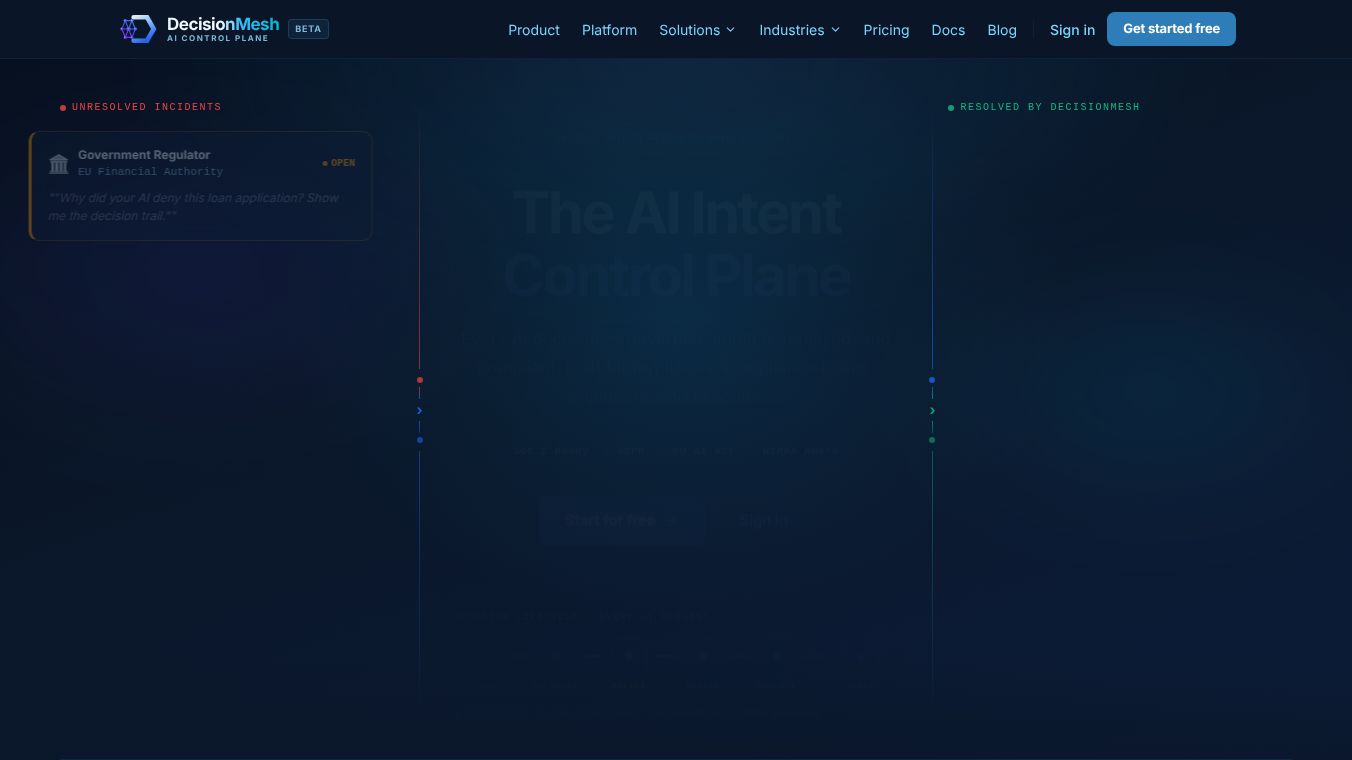
Task: Click the EU Financial Authority subtitle
Action: tap(150, 172)
